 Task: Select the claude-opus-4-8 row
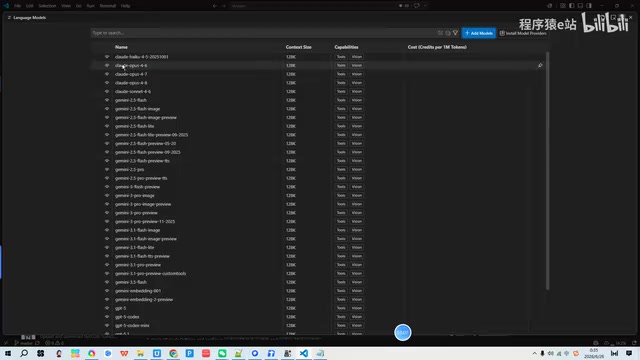(318, 83)
